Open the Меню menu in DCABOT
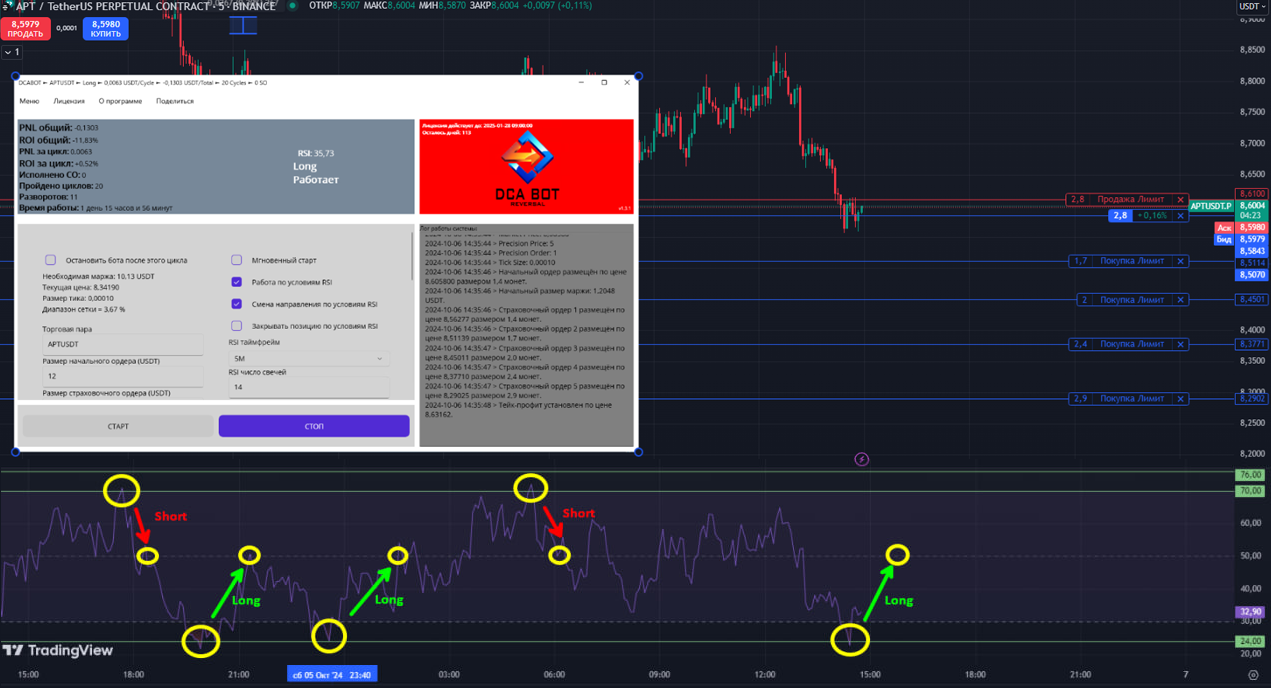1271x688 pixels. [x=29, y=101]
